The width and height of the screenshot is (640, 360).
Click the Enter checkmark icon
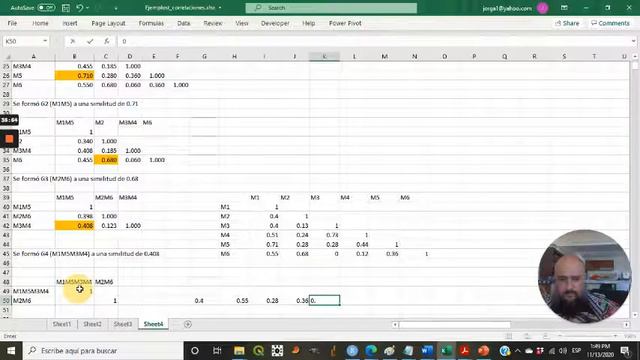[x=90, y=41]
